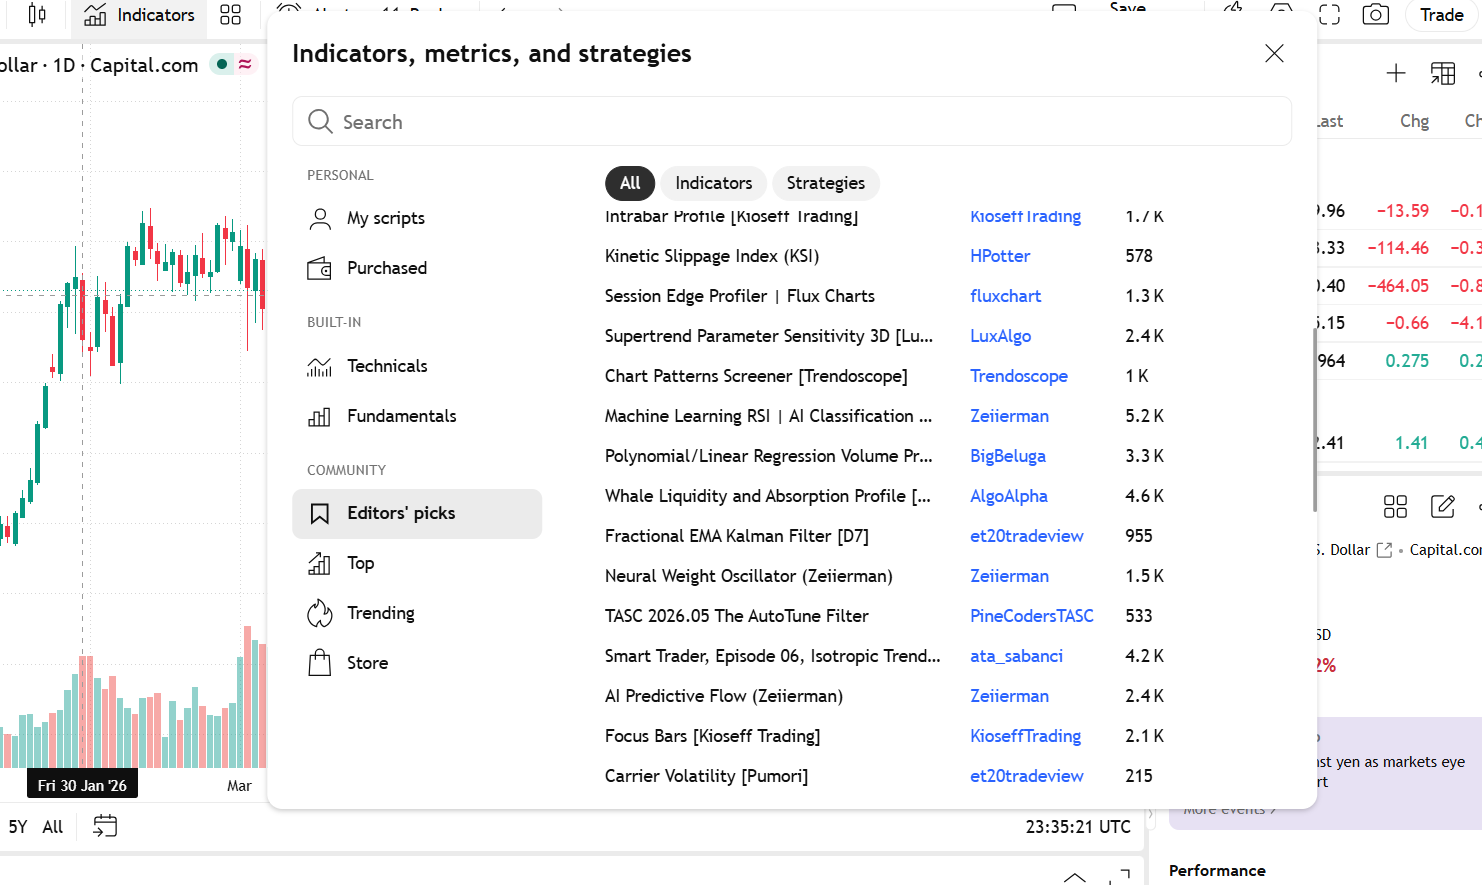Viewport: 1482px width, 885px height.
Task: Switch to the Strategies filter tab
Action: 826,183
